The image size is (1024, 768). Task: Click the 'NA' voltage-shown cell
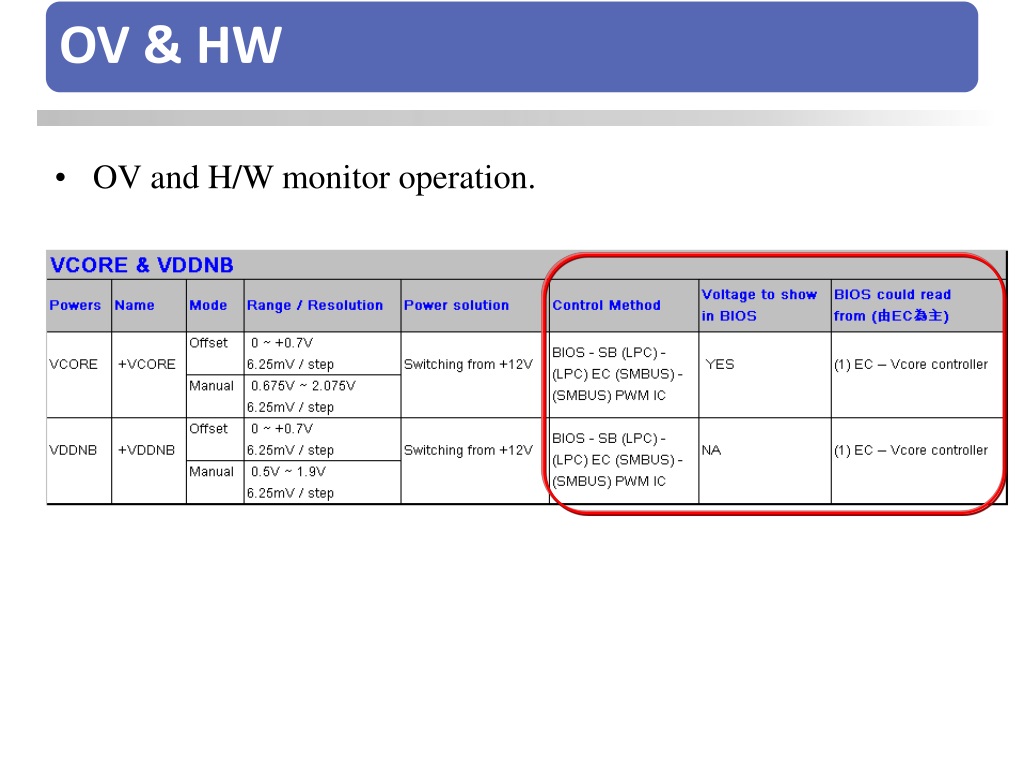pyautogui.click(x=711, y=450)
